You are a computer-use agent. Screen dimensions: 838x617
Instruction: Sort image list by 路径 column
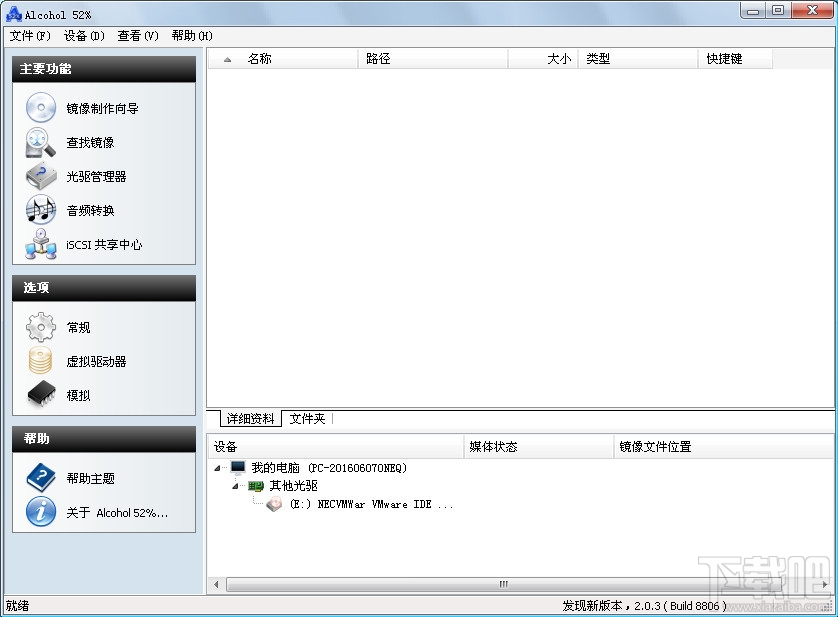click(433, 59)
